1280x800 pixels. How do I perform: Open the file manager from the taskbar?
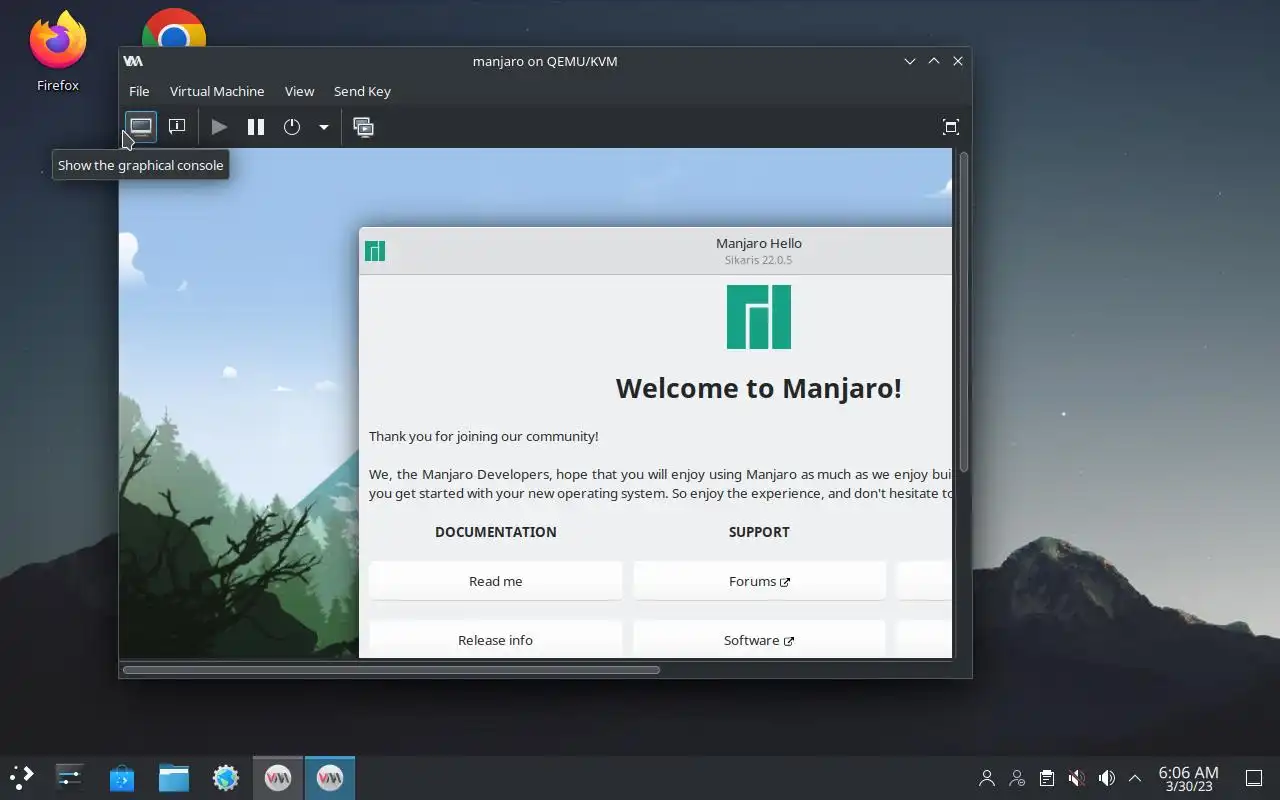pyautogui.click(x=174, y=778)
